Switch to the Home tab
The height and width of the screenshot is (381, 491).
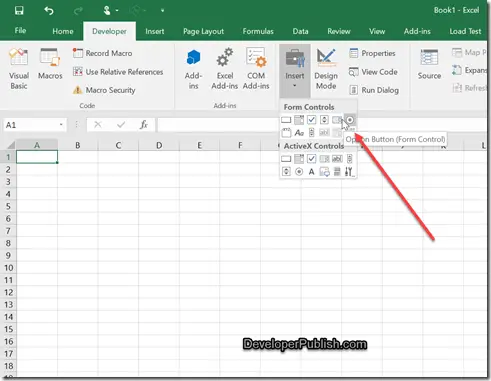[63, 31]
